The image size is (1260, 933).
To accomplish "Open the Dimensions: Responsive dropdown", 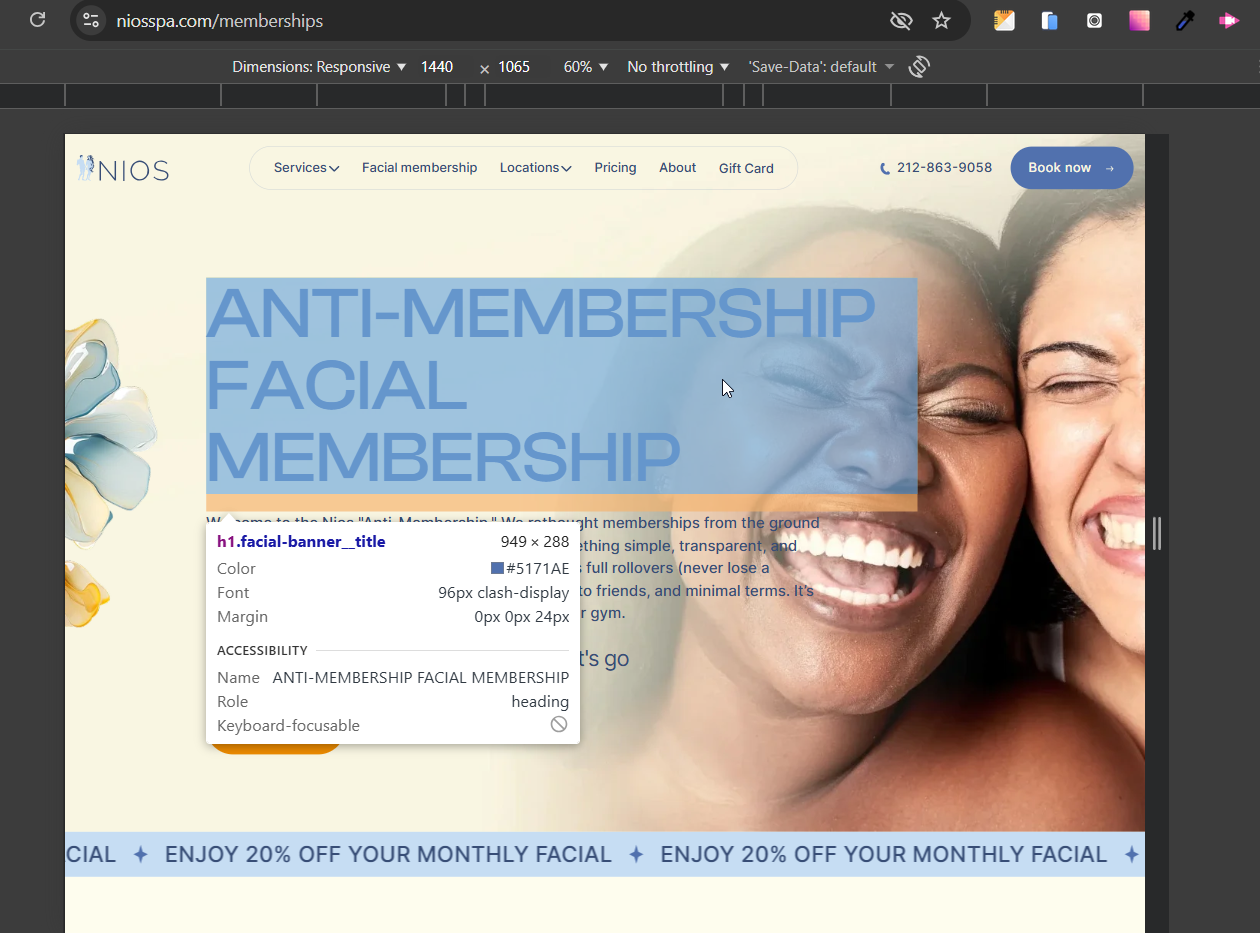I will [x=319, y=67].
